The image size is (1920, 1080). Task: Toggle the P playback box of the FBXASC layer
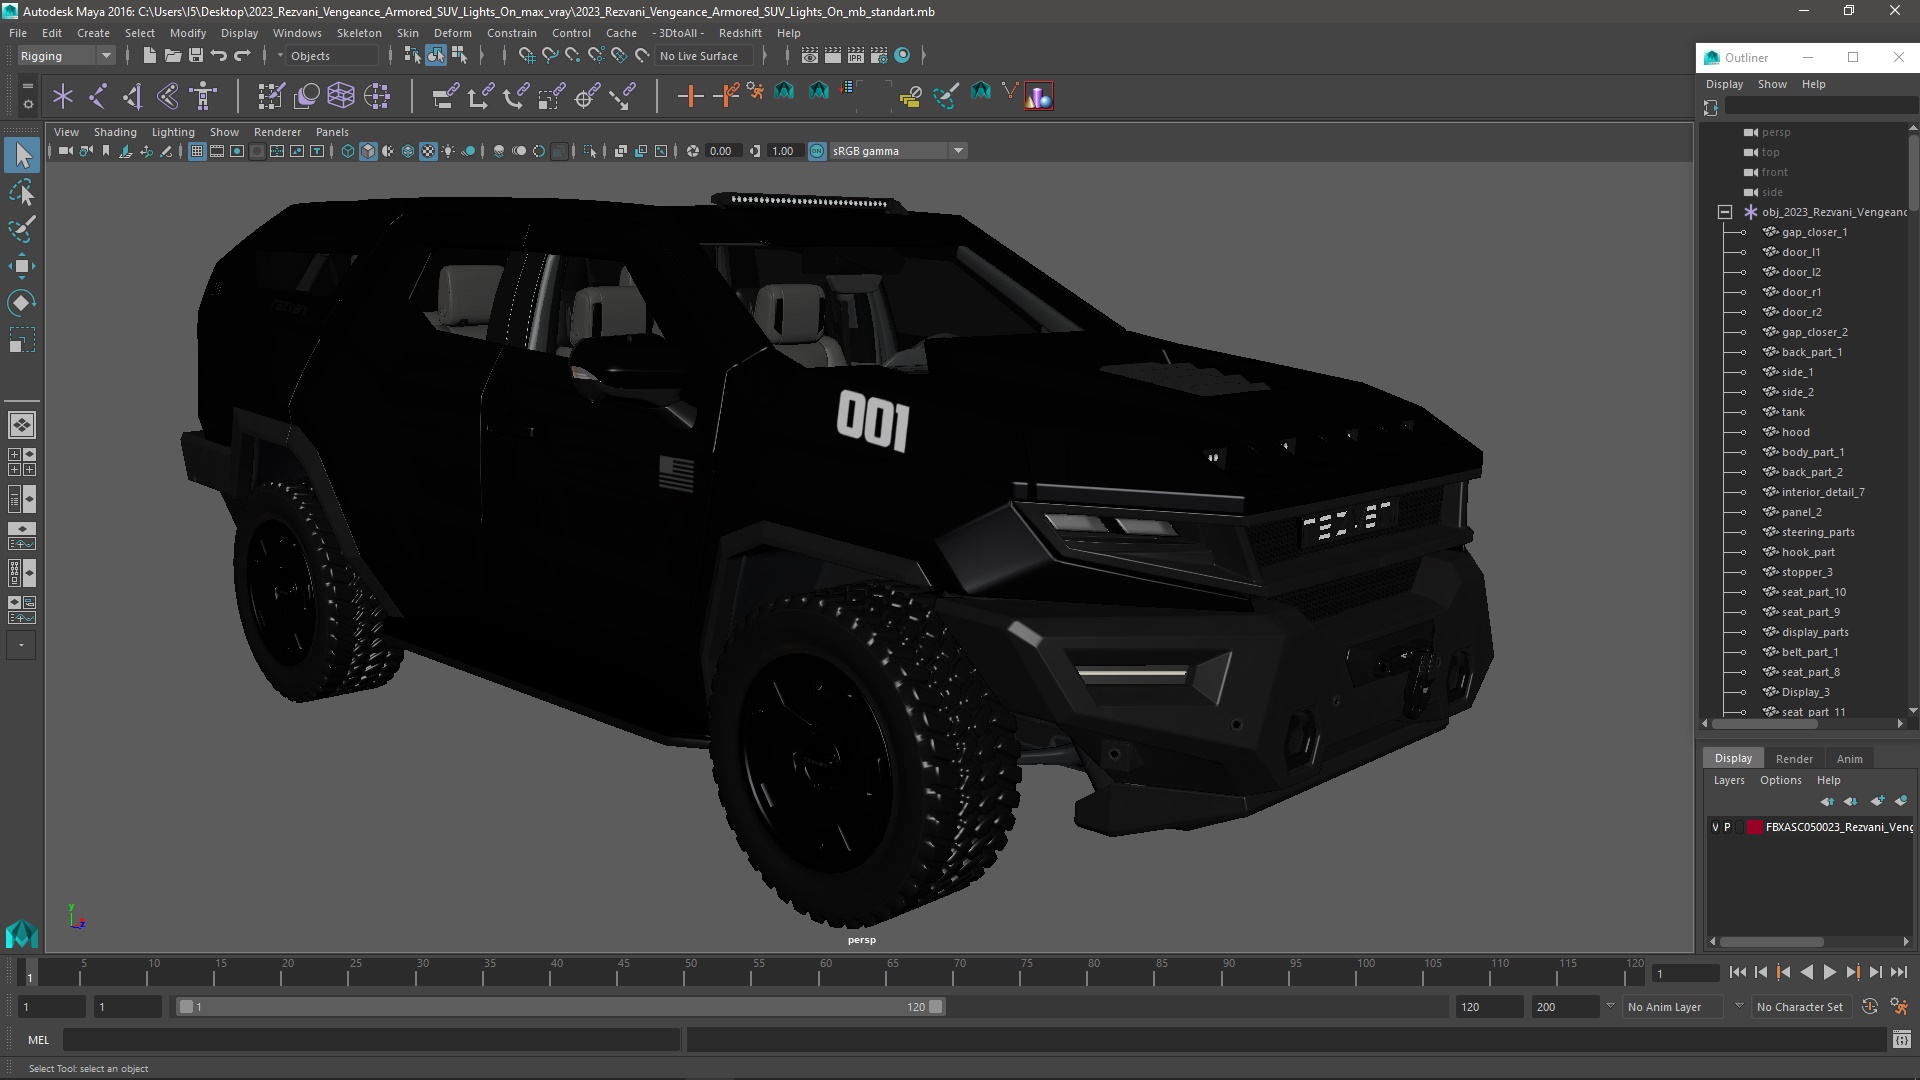pyautogui.click(x=1727, y=827)
